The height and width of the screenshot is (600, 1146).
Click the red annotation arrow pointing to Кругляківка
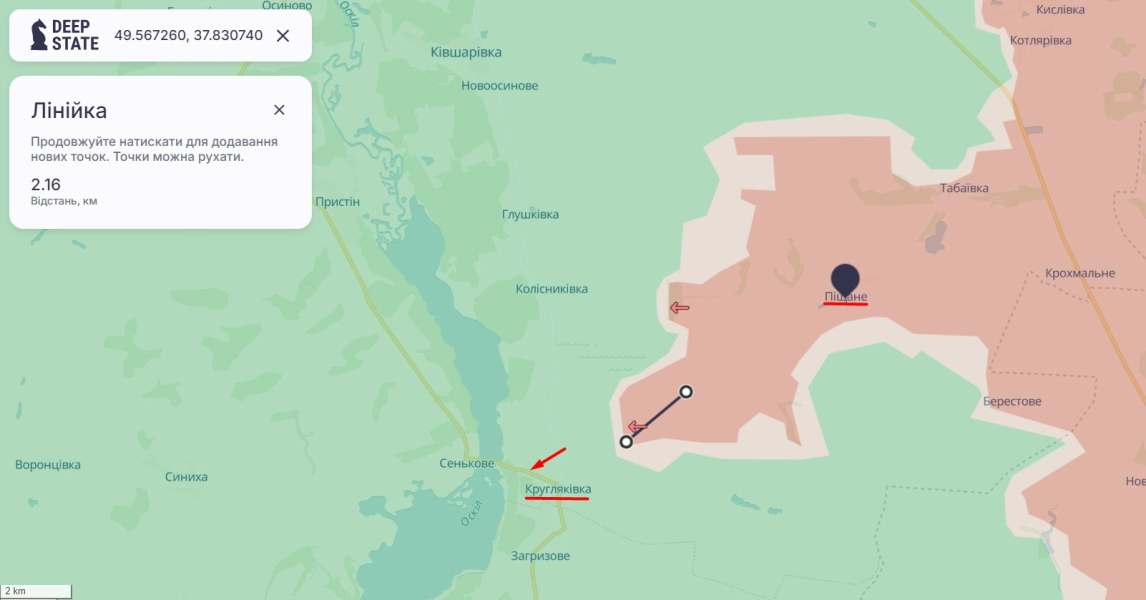(x=548, y=459)
